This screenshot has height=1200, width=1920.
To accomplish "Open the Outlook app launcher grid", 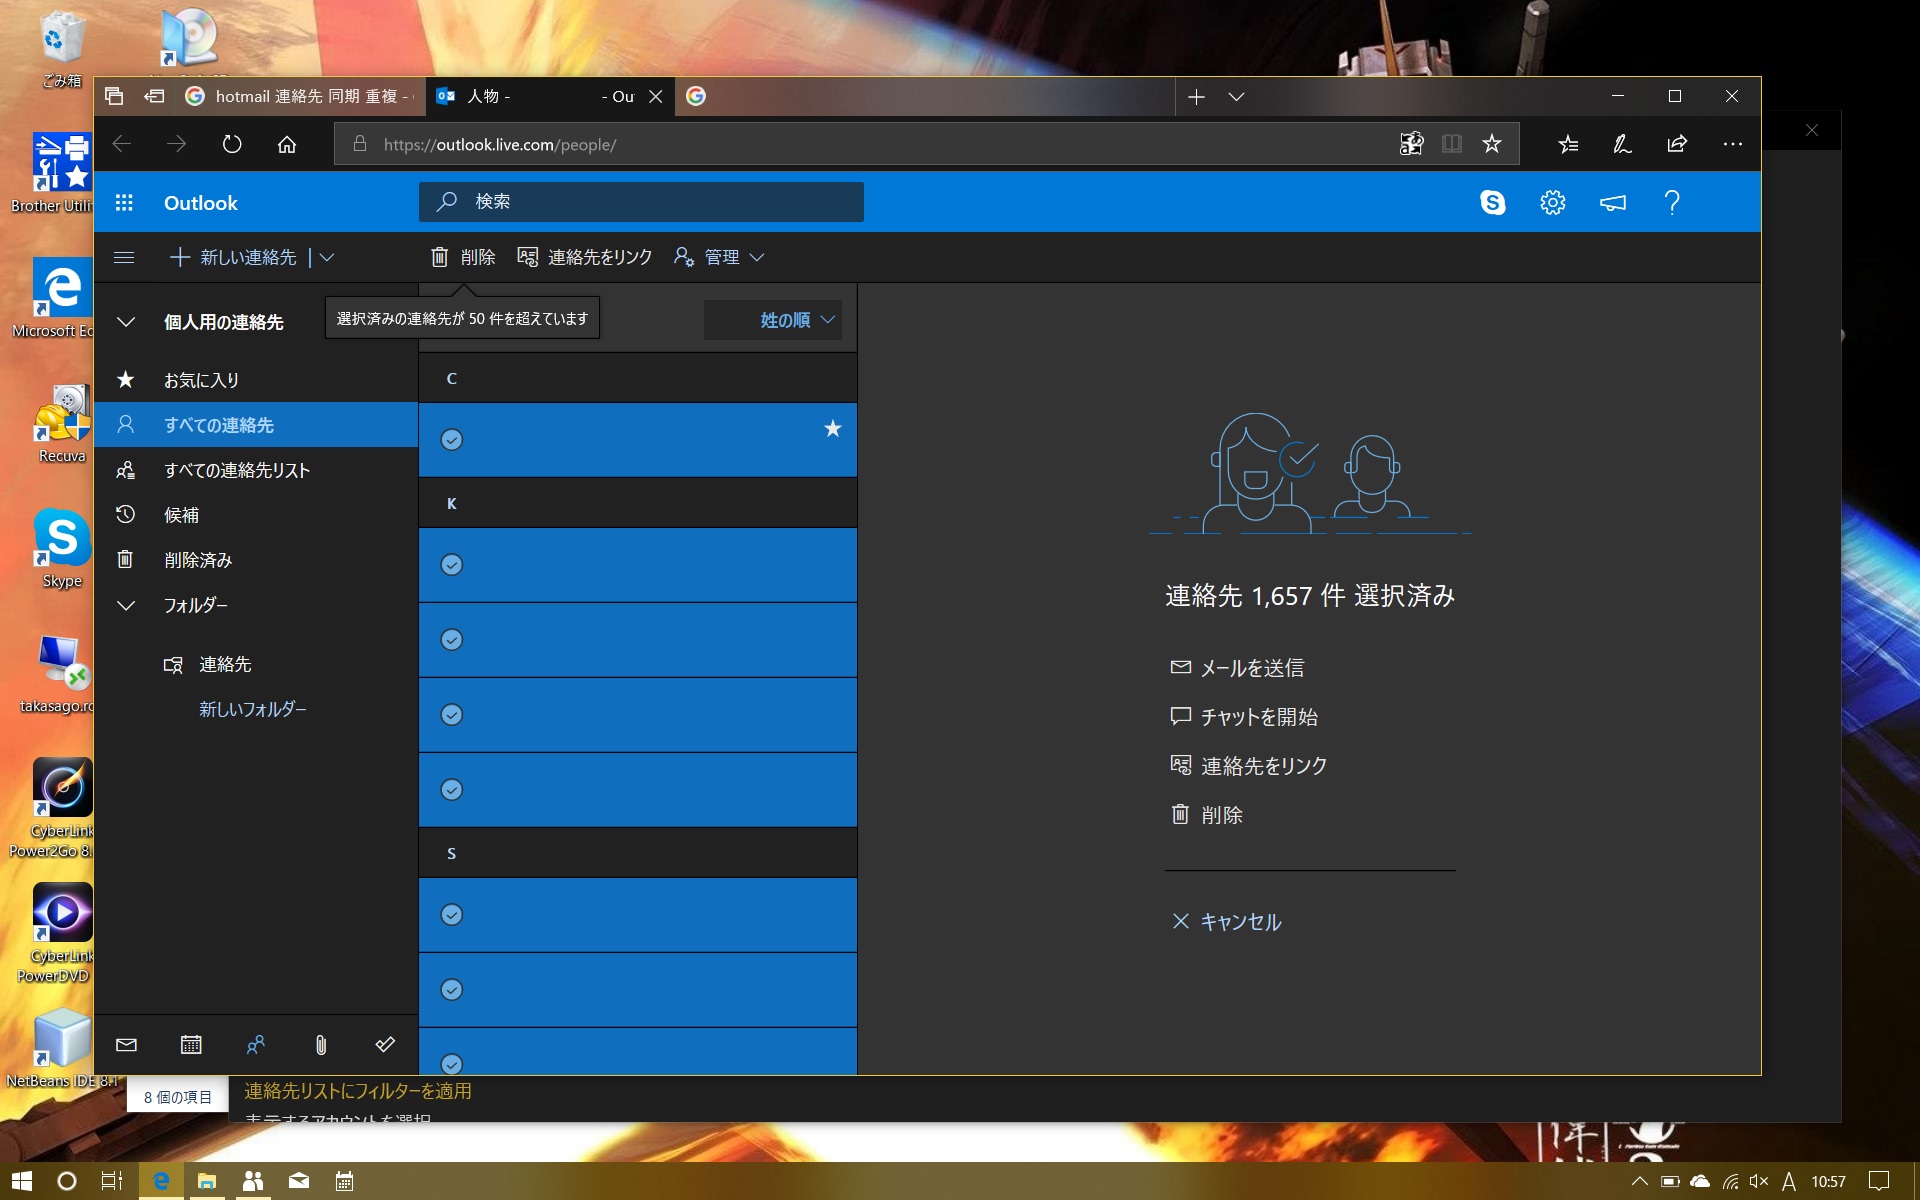I will point(124,203).
